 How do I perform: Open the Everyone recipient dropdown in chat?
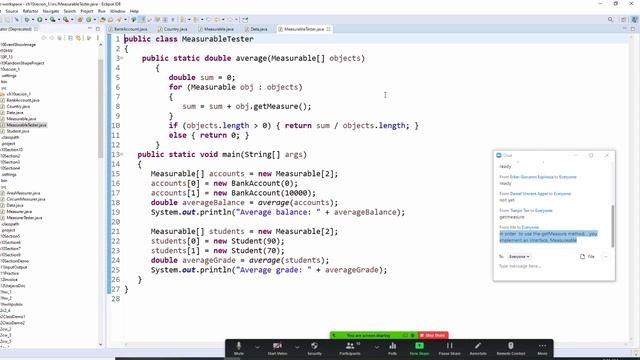point(519,257)
